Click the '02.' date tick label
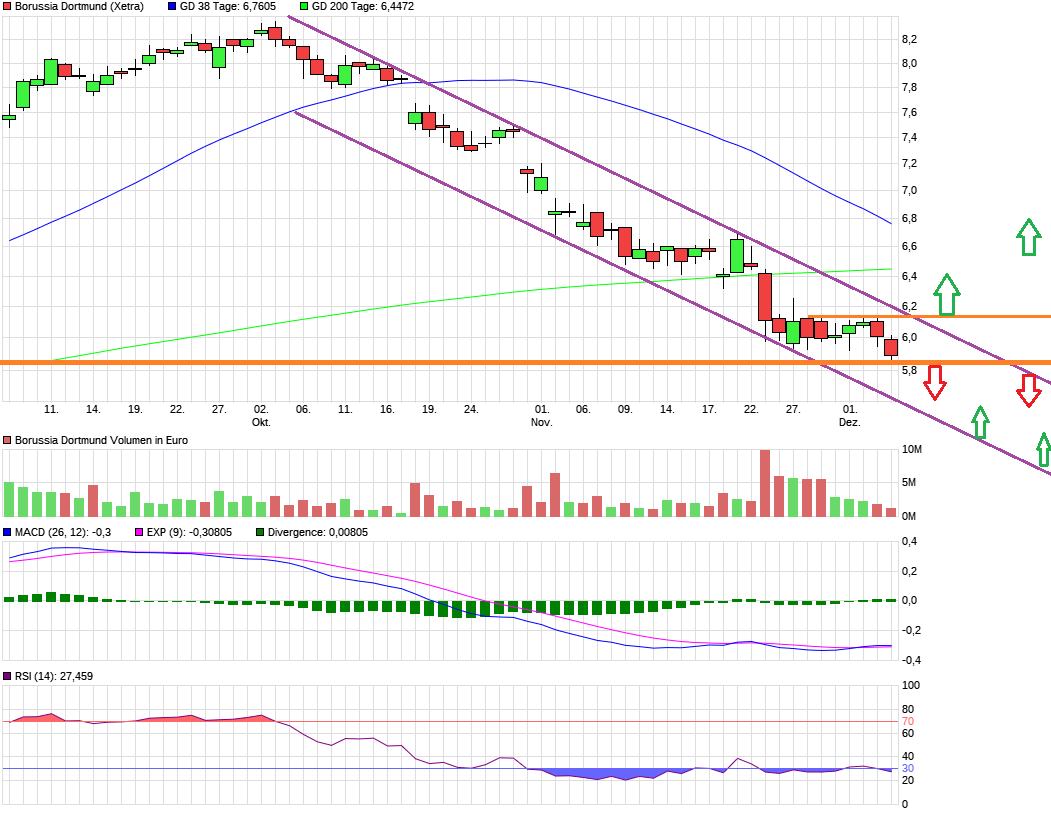 tap(261, 409)
